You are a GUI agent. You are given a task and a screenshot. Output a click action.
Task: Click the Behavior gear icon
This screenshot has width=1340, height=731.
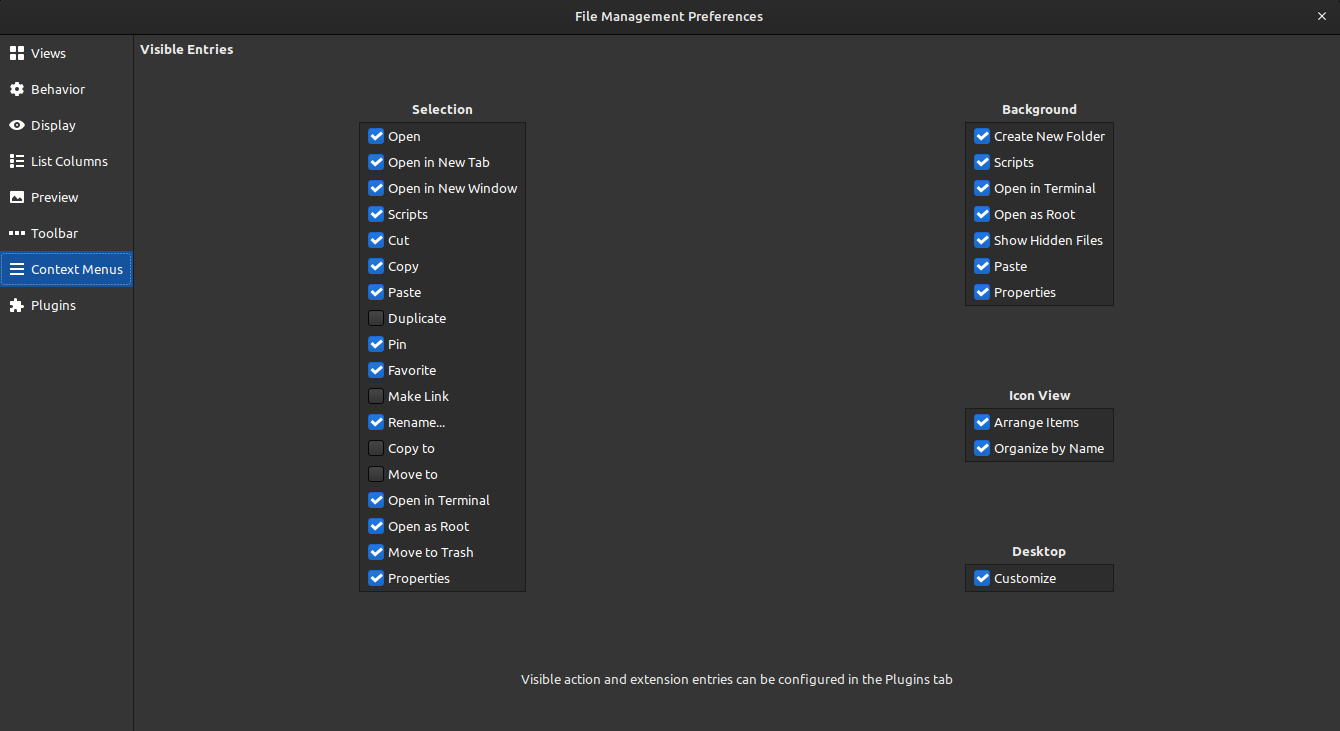(16, 89)
